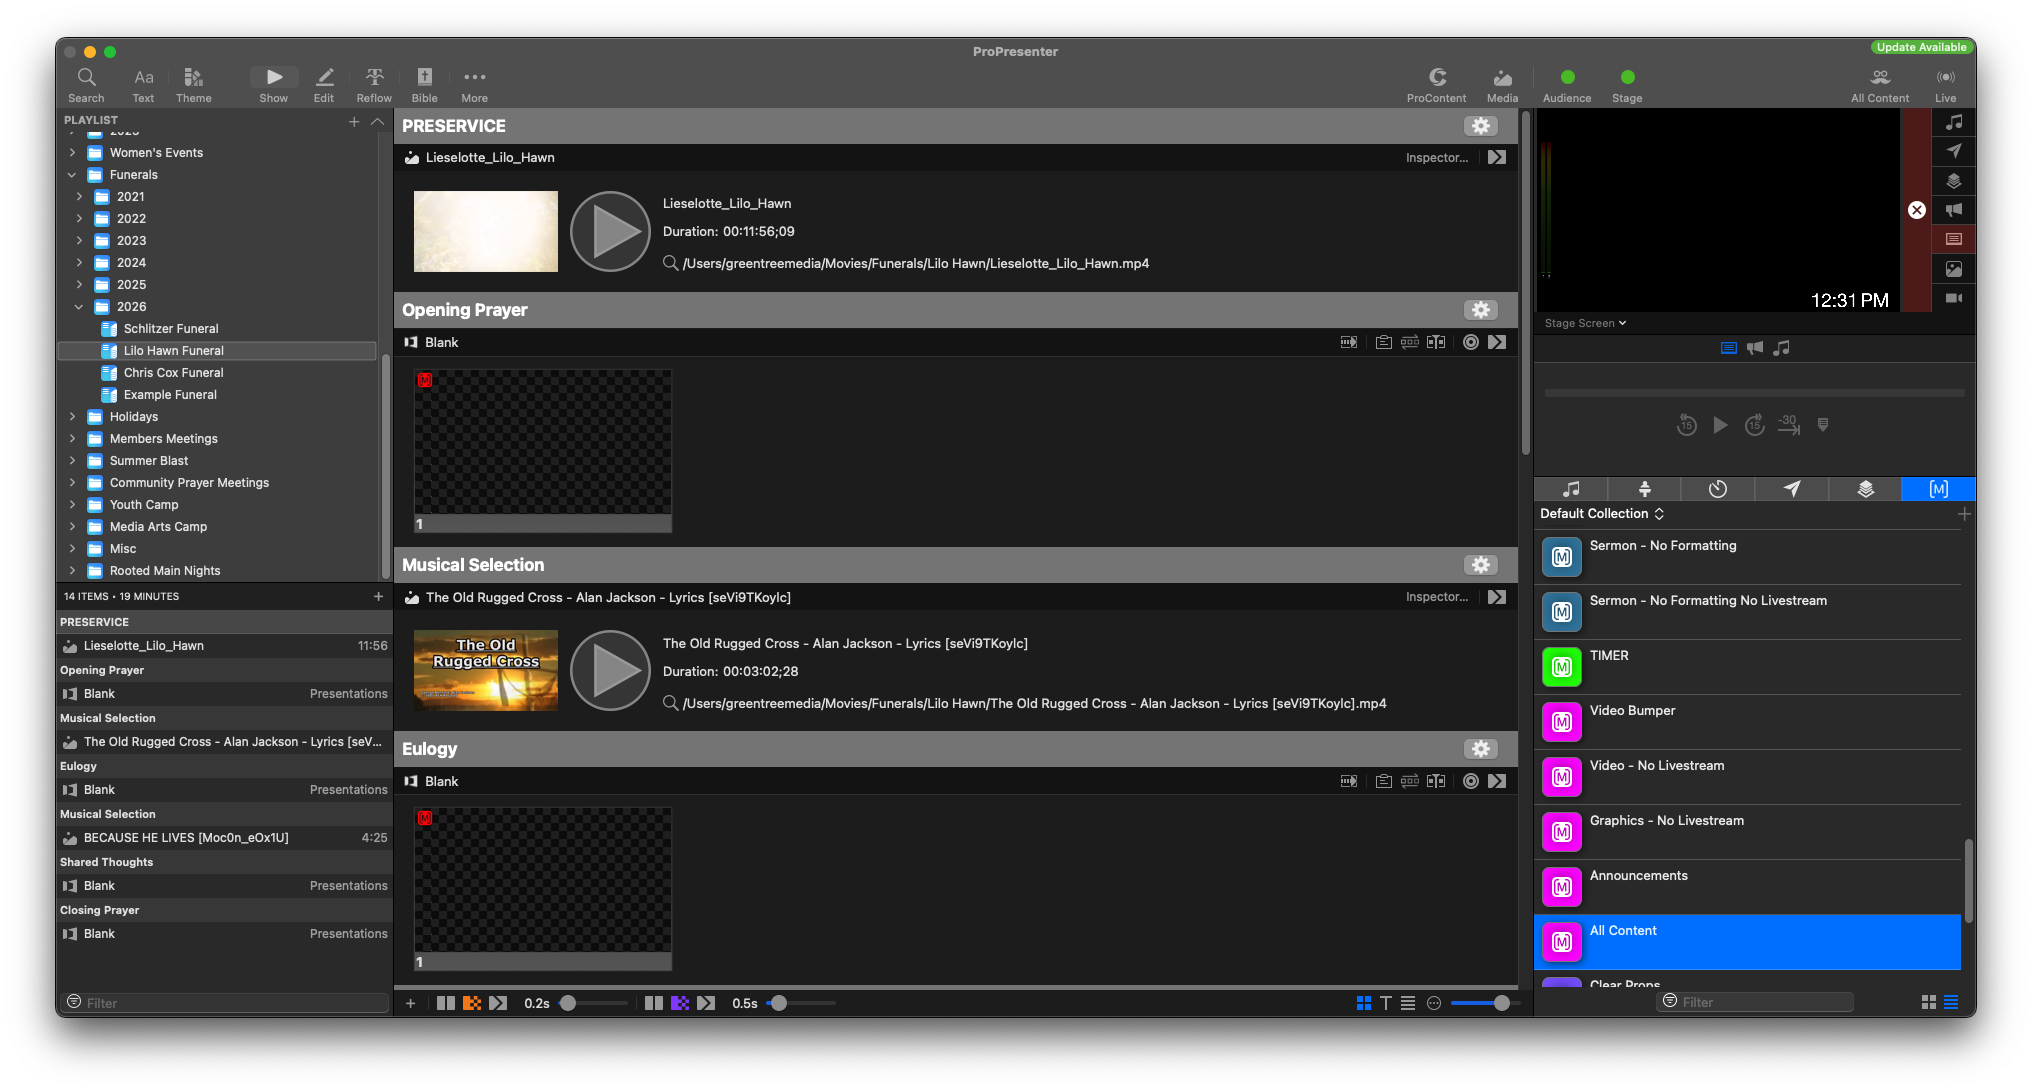The height and width of the screenshot is (1091, 2032).
Task: Open settings gear for Eulogy header
Action: [1481, 749]
